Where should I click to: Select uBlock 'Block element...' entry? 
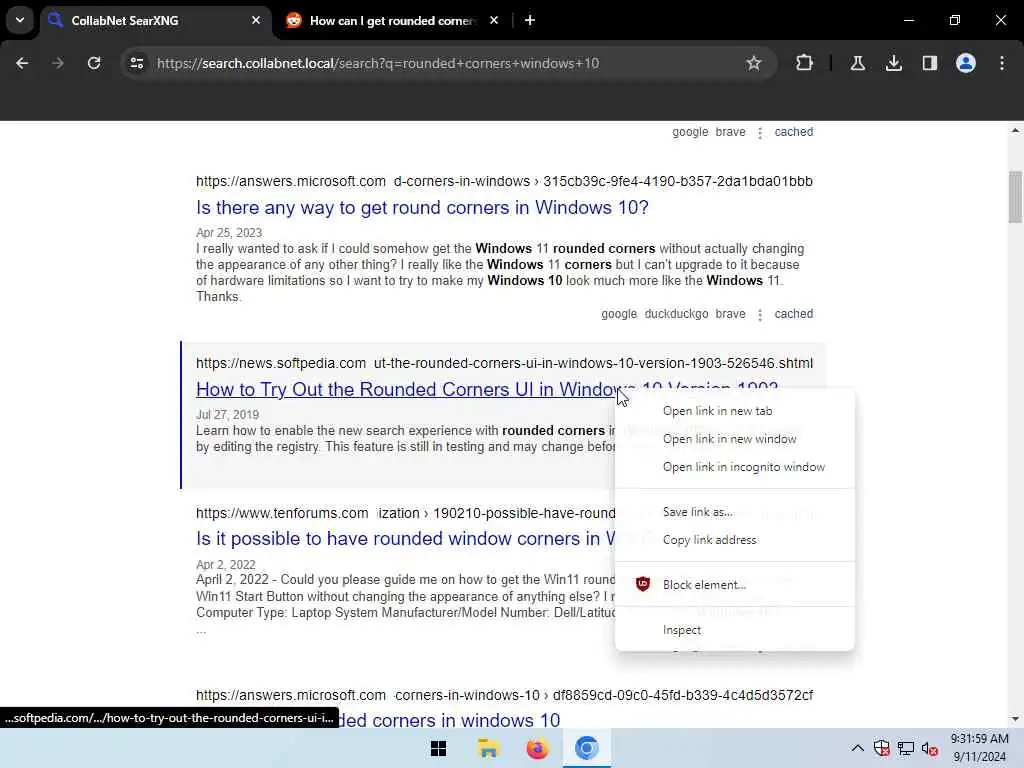point(735,584)
